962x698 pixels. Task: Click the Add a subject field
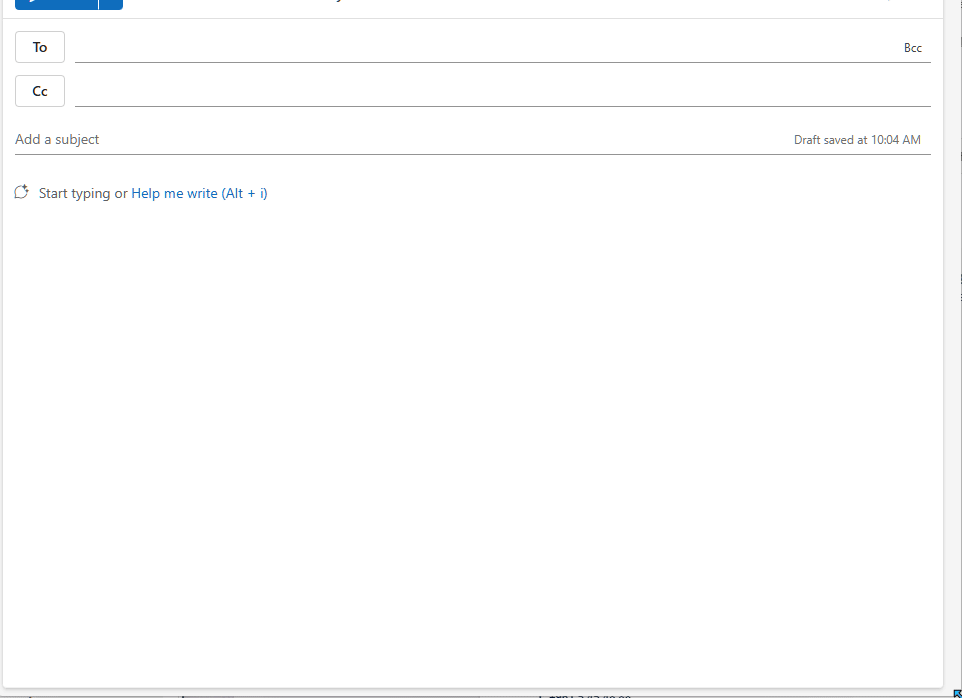(x=399, y=140)
